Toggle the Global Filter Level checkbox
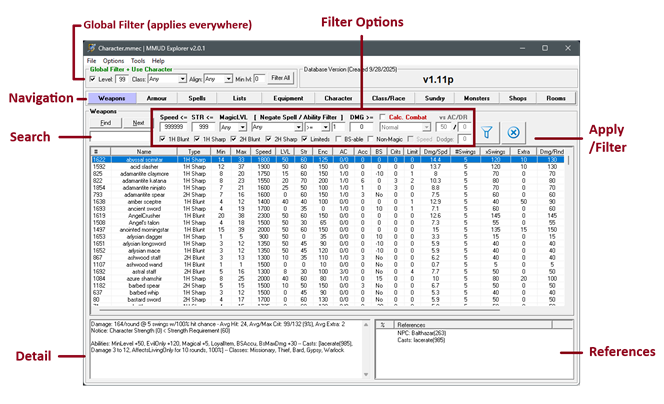The width and height of the screenshot is (664, 404). pyautogui.click(x=93, y=78)
